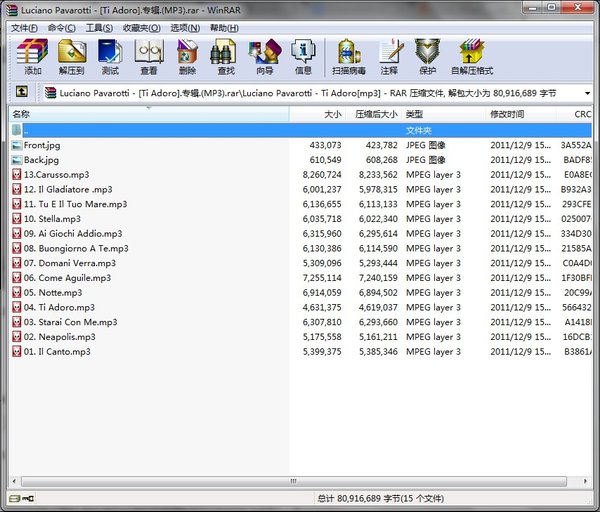
Task: Select the file 08. Buongiorno A Te.mp3
Action: (76, 249)
